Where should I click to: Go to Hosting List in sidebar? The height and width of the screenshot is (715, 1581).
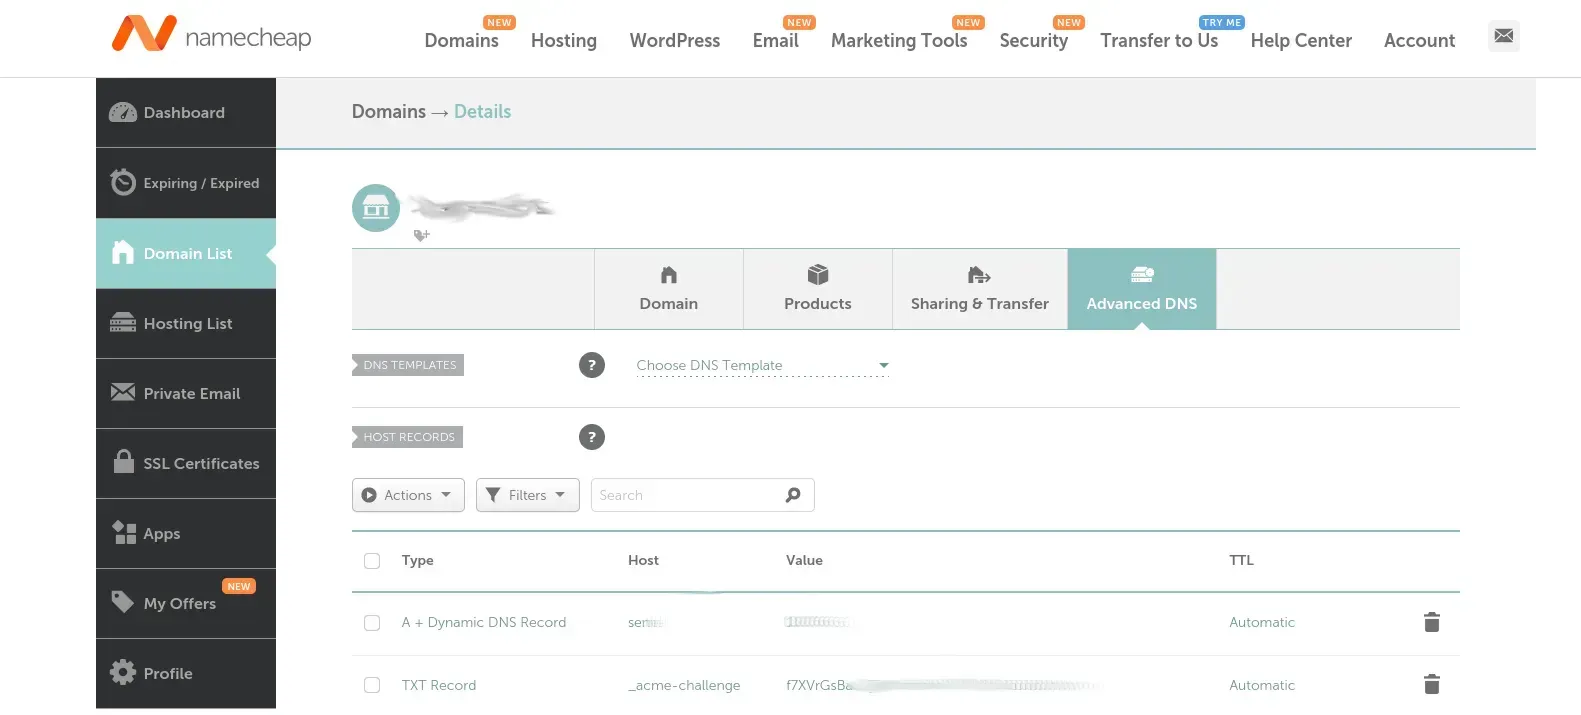click(186, 323)
